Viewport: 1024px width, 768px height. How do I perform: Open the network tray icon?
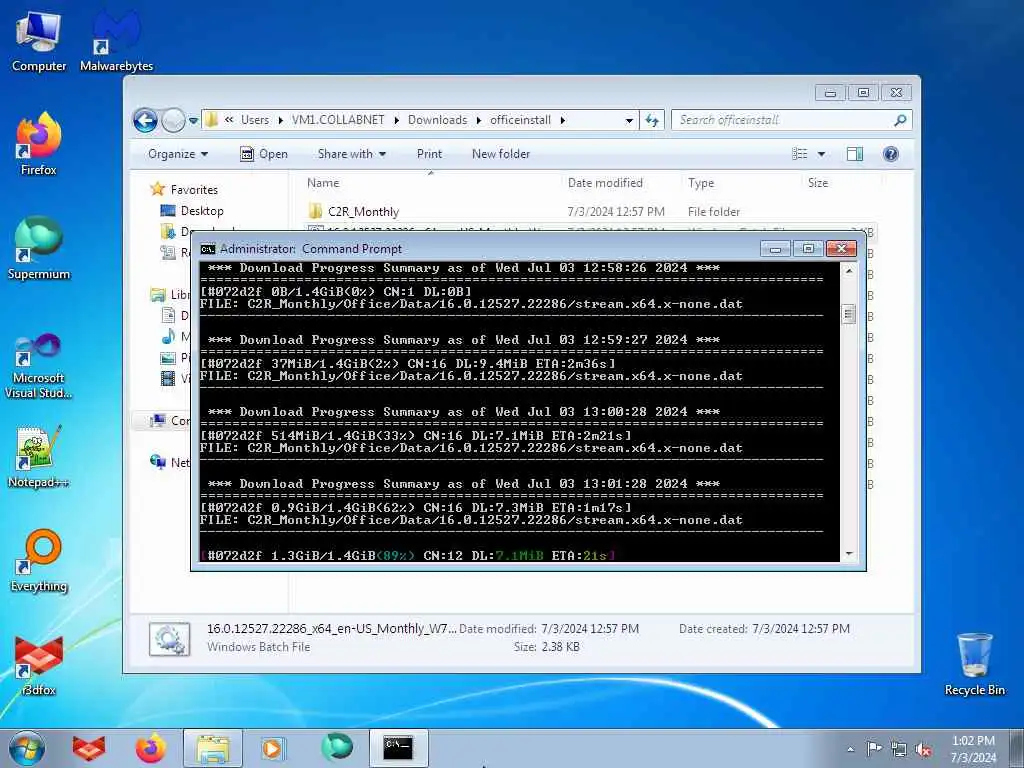tap(899, 749)
